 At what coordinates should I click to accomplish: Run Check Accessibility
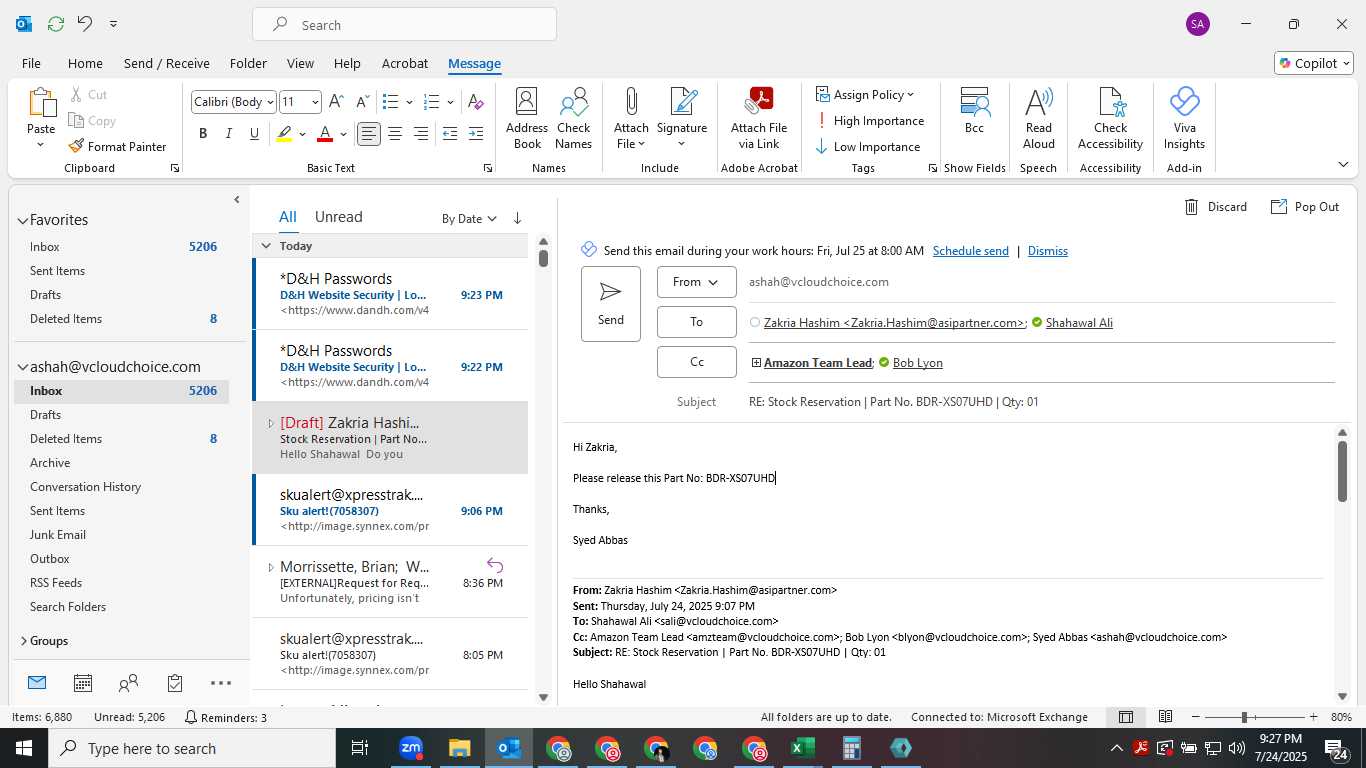point(1110,118)
